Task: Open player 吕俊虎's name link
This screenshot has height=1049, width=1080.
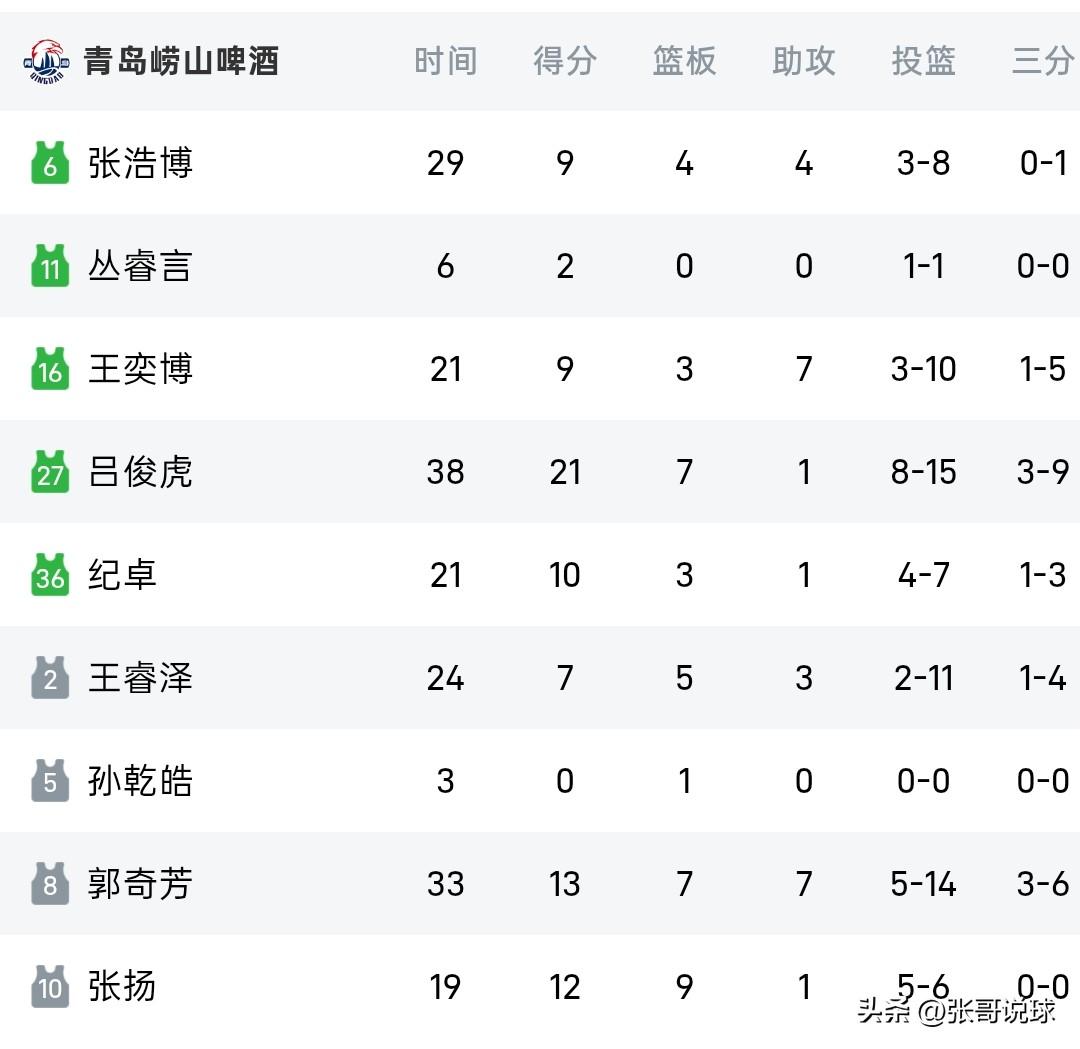Action: pos(140,472)
